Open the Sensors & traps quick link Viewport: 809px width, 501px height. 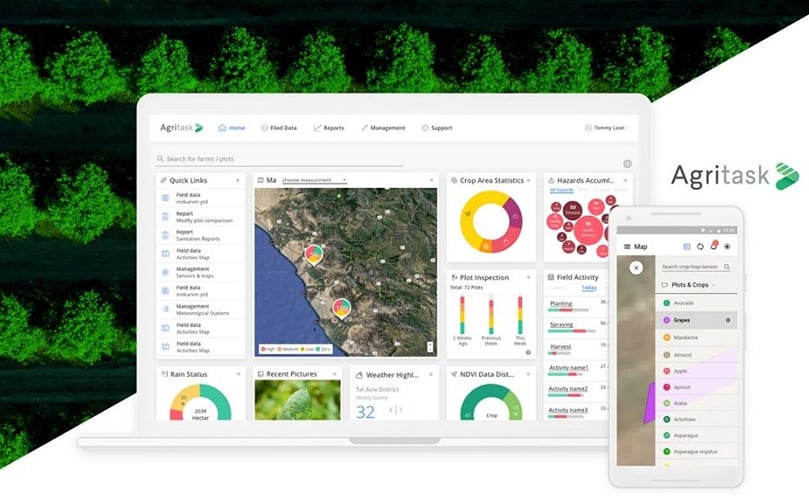coord(200,272)
